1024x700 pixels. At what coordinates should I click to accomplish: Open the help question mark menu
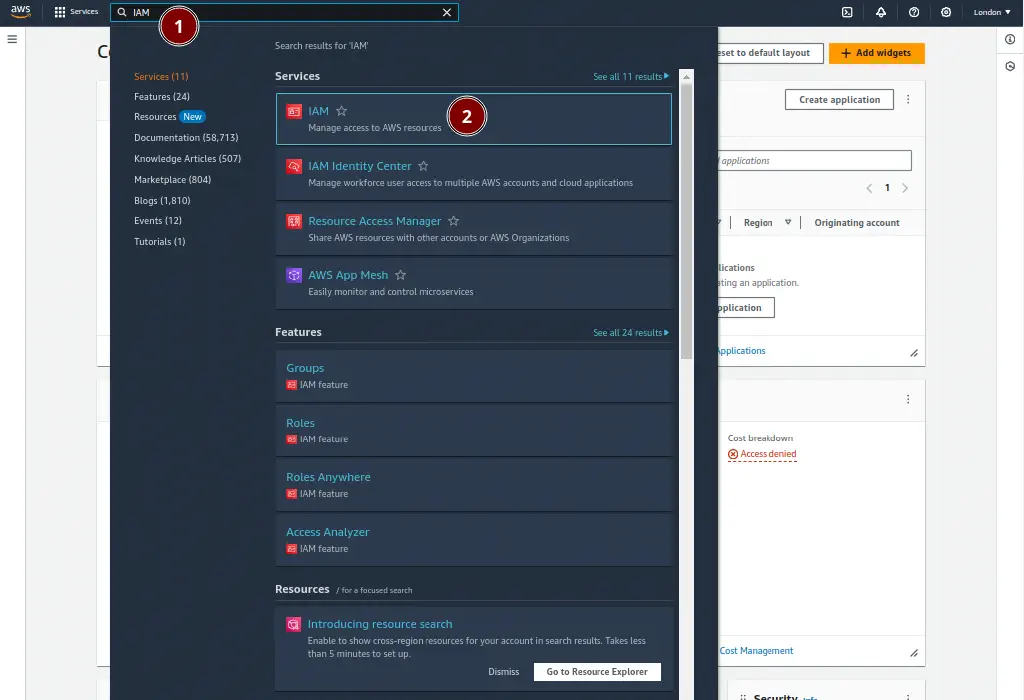[x=914, y=12]
